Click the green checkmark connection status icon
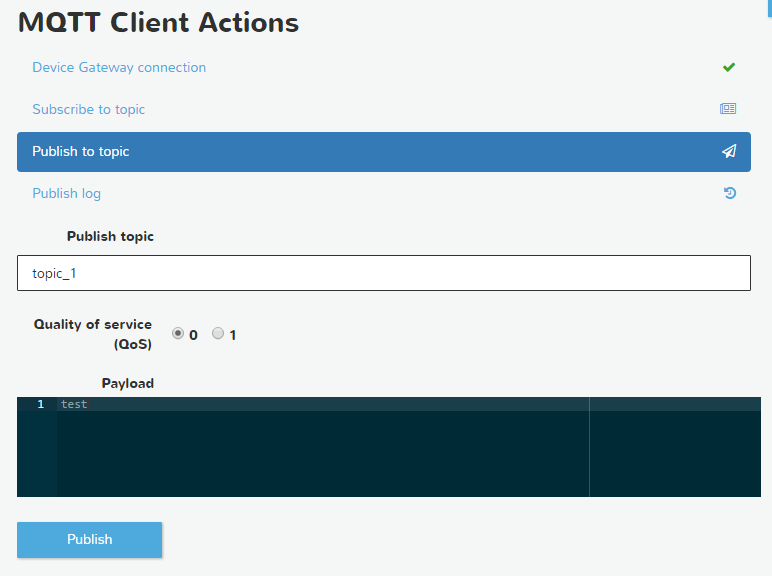This screenshot has height=576, width=772. (x=729, y=68)
